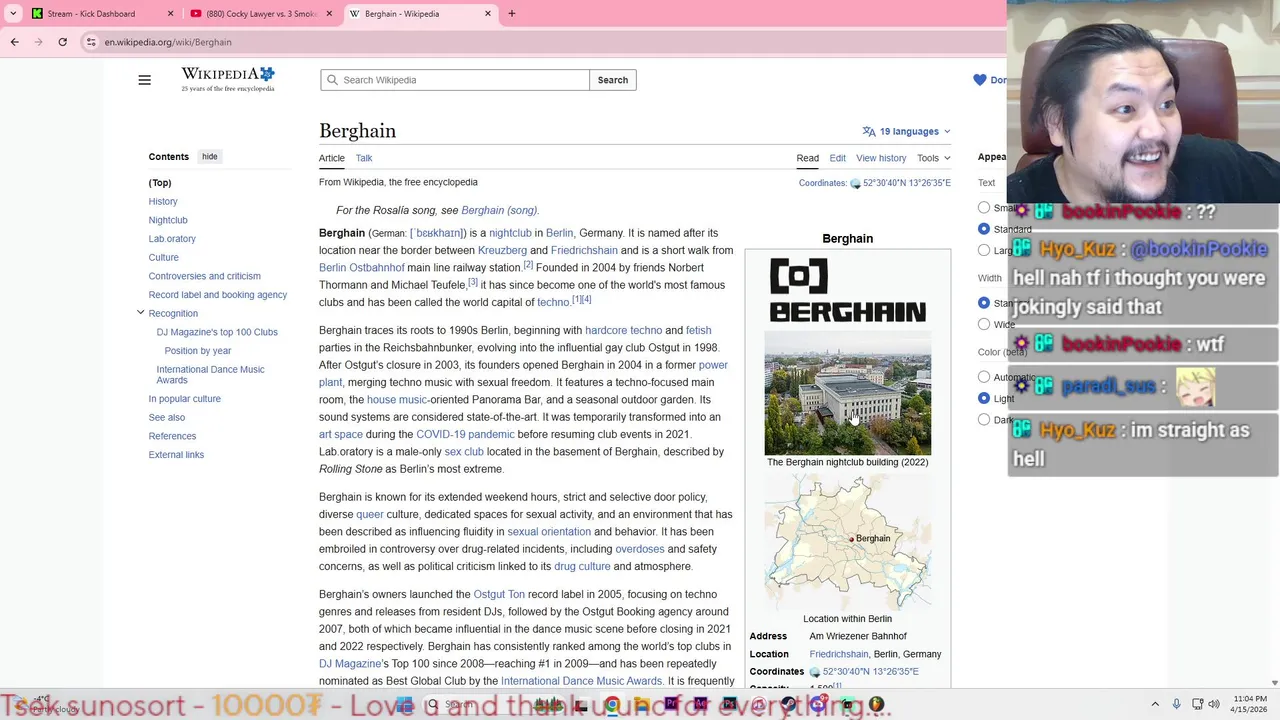Click the globe icon beside top coordinates
The height and width of the screenshot is (720, 1280).
pyautogui.click(x=855, y=184)
